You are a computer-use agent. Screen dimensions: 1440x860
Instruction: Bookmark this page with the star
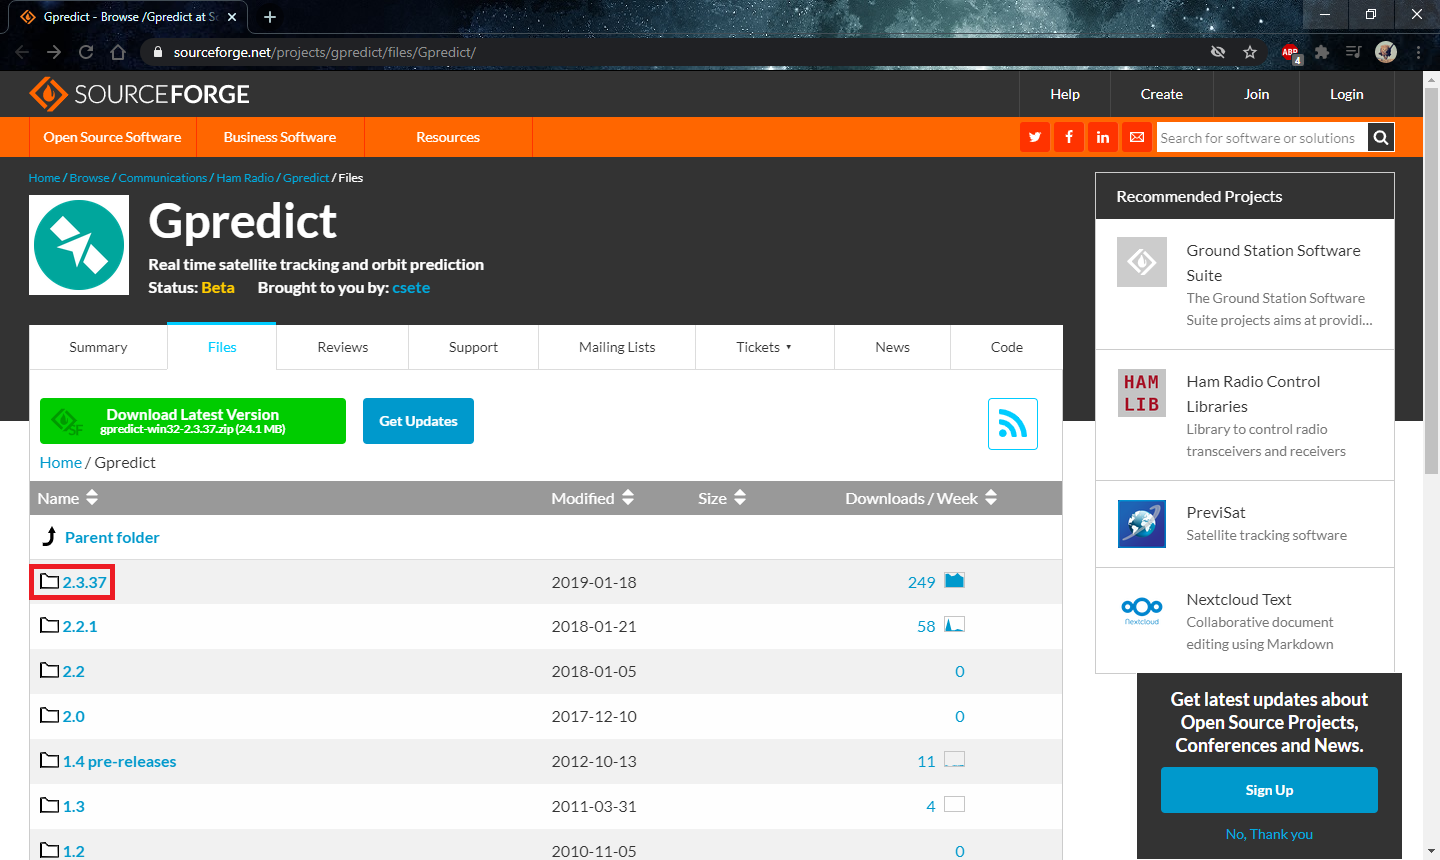(x=1250, y=52)
